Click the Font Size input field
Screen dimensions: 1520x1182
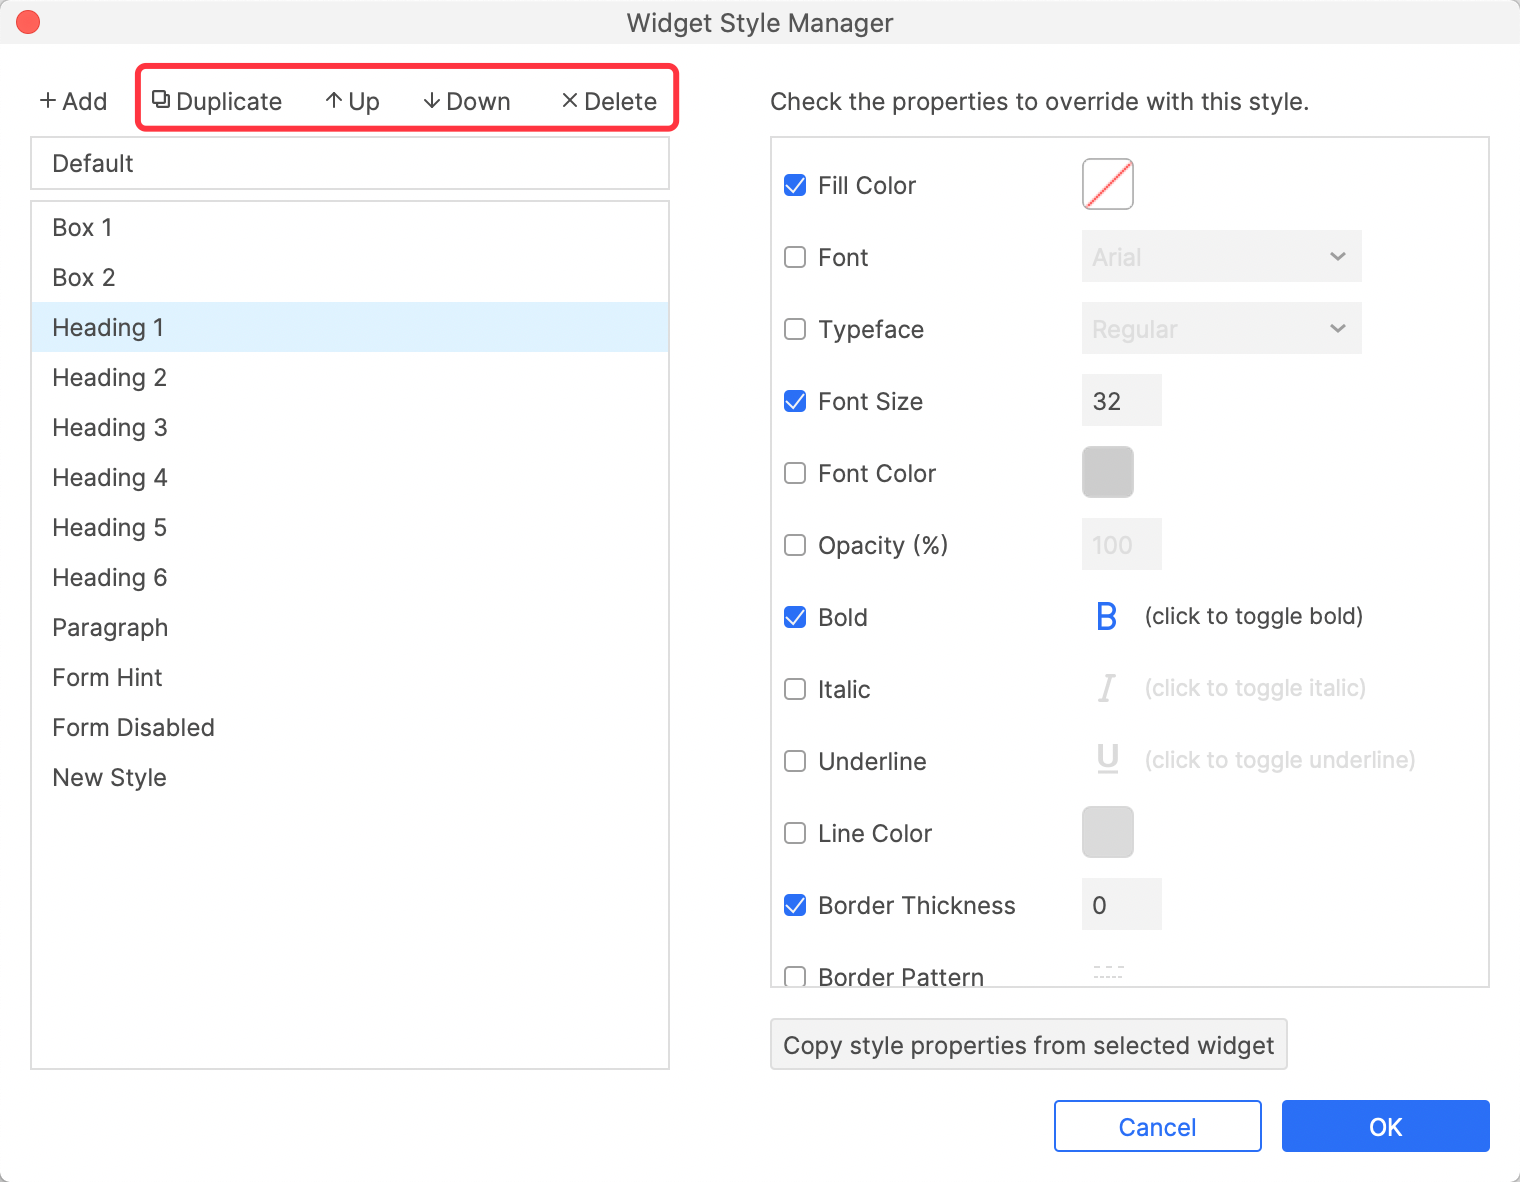coord(1121,401)
